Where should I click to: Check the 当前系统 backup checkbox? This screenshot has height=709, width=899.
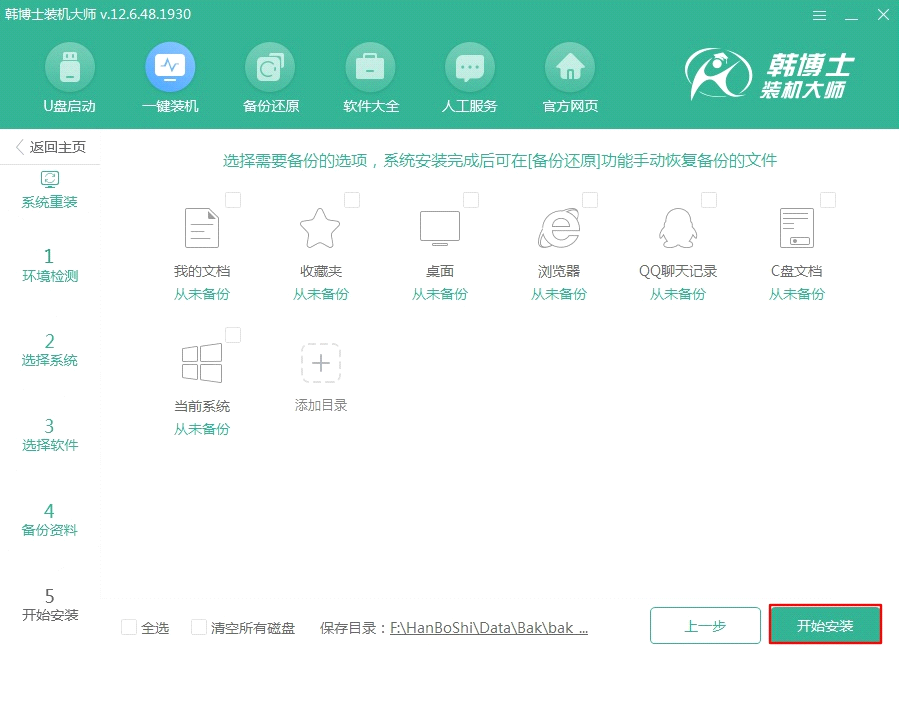tap(234, 335)
